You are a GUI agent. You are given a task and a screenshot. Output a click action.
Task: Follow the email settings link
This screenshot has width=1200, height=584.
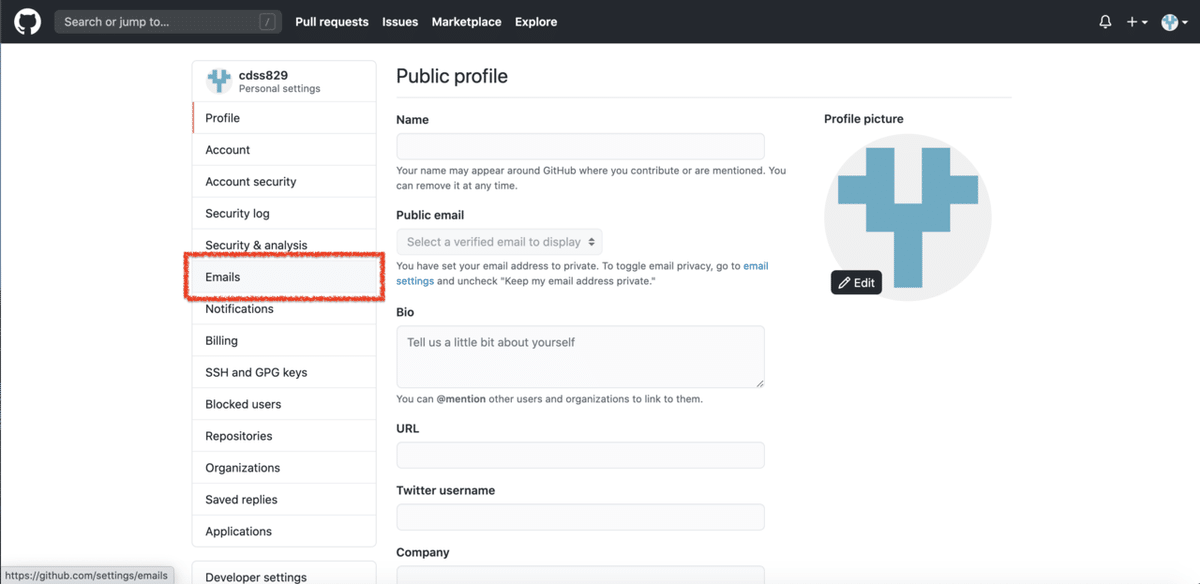pos(755,266)
